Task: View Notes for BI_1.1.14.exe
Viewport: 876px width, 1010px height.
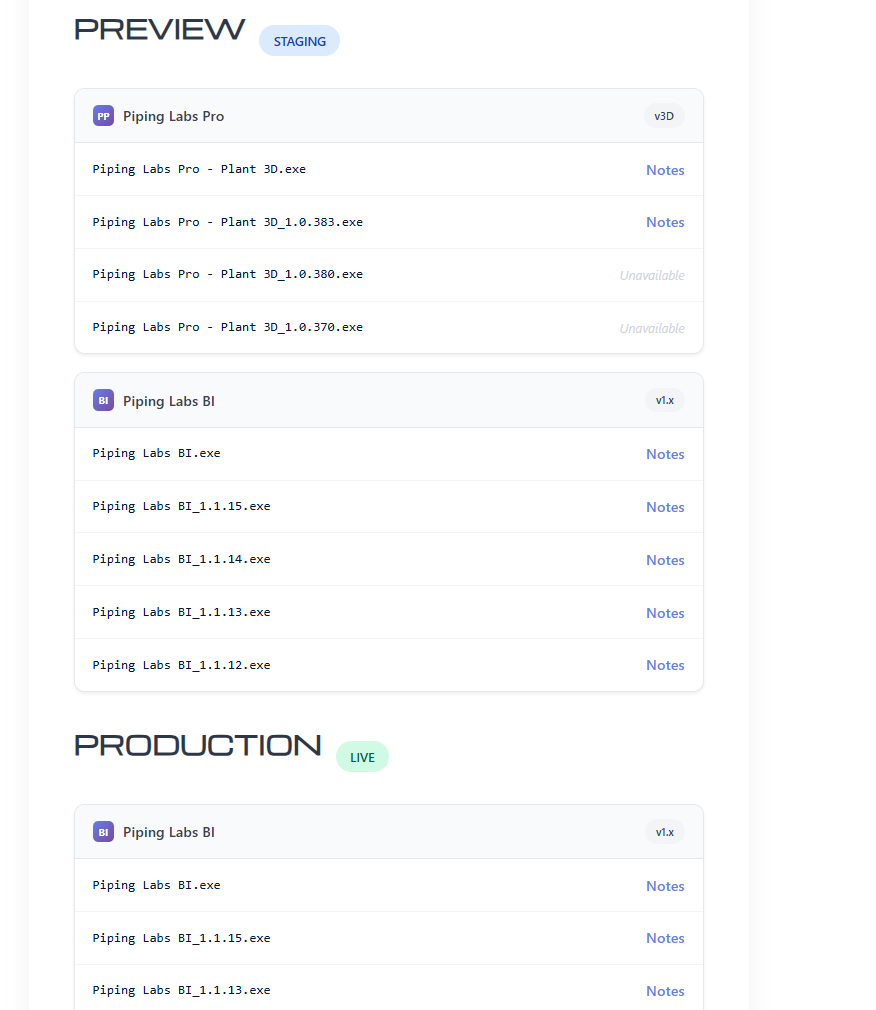Action: (665, 560)
